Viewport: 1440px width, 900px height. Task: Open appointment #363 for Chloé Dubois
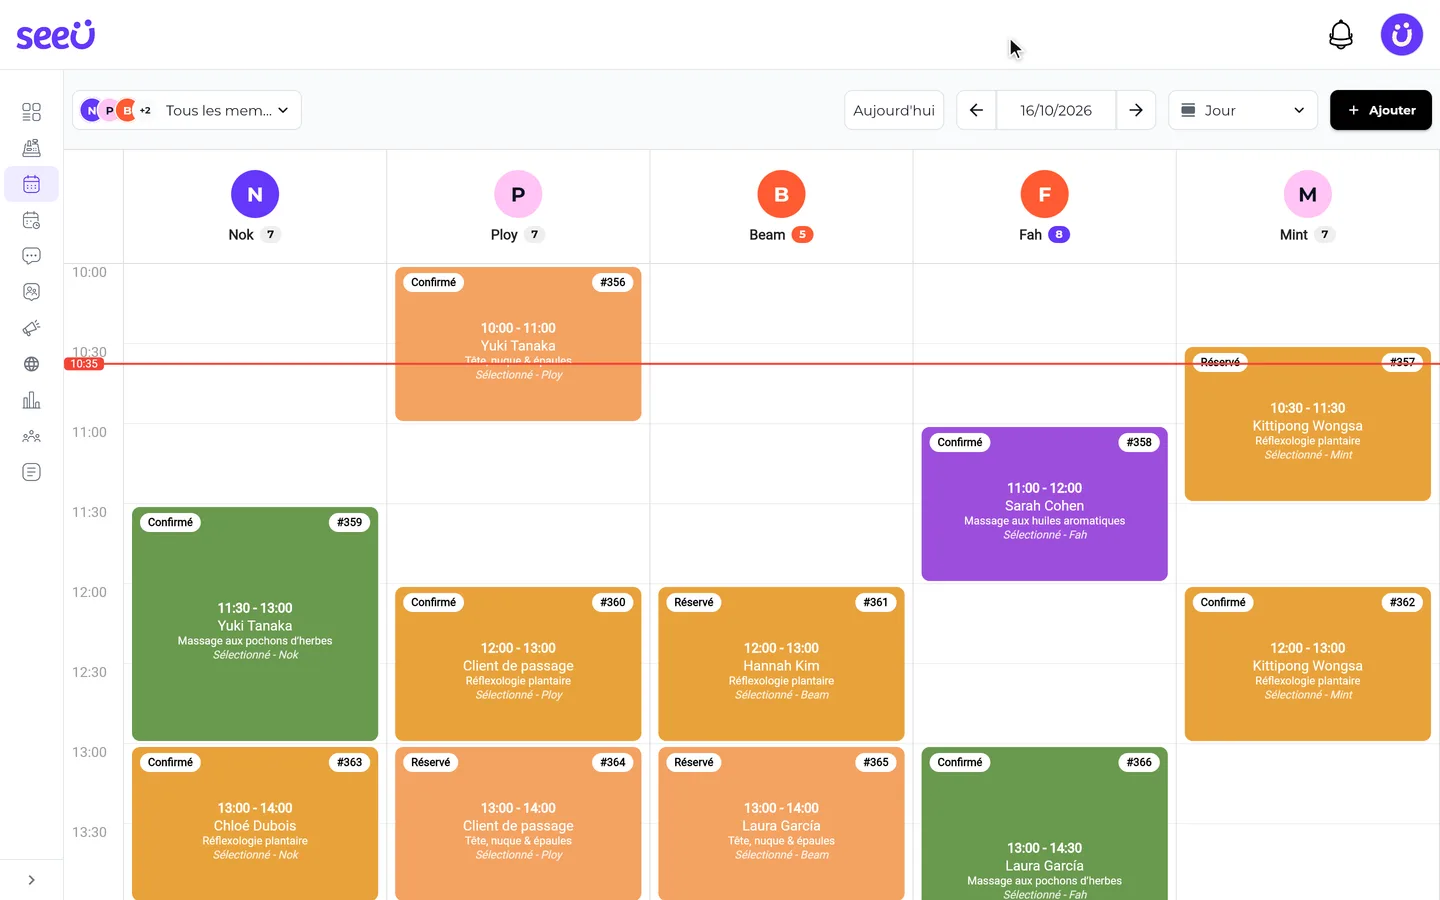[x=255, y=824]
